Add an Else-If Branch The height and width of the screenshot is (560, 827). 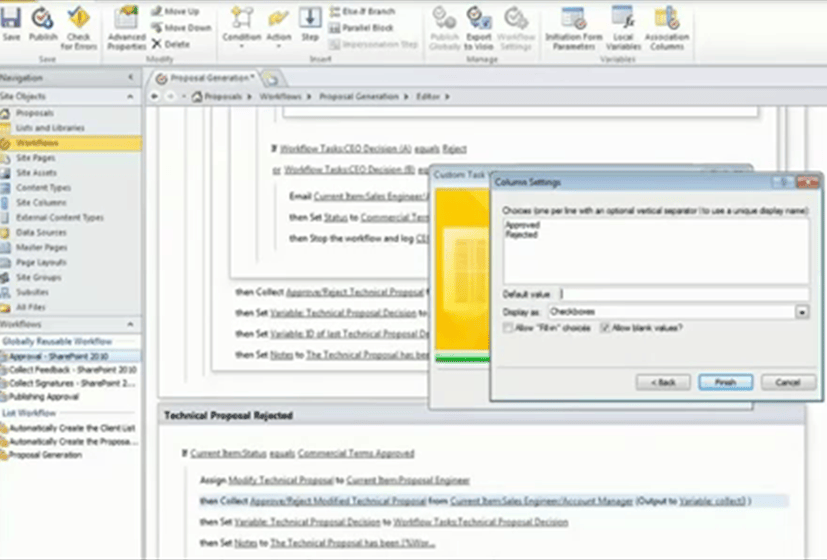point(362,11)
